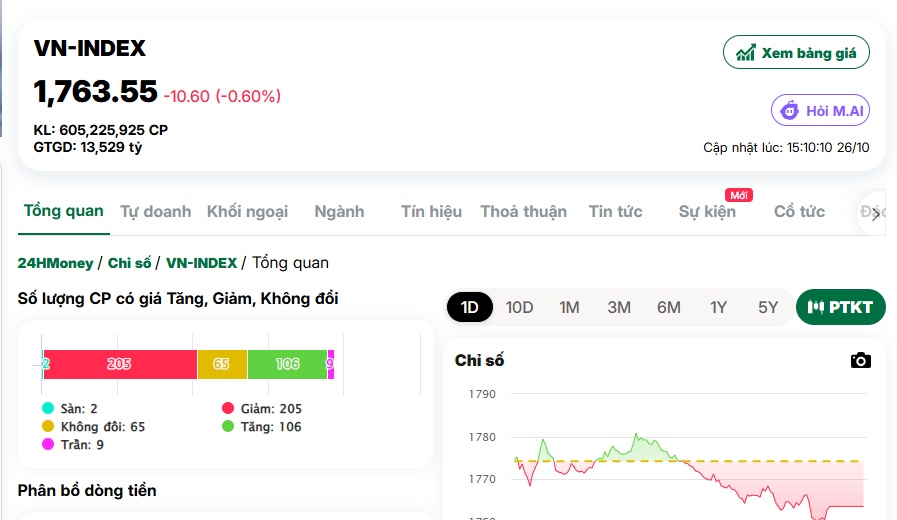The image size is (897, 520).
Task: Open the Xem bảng giá price board button
Action: click(x=796, y=53)
